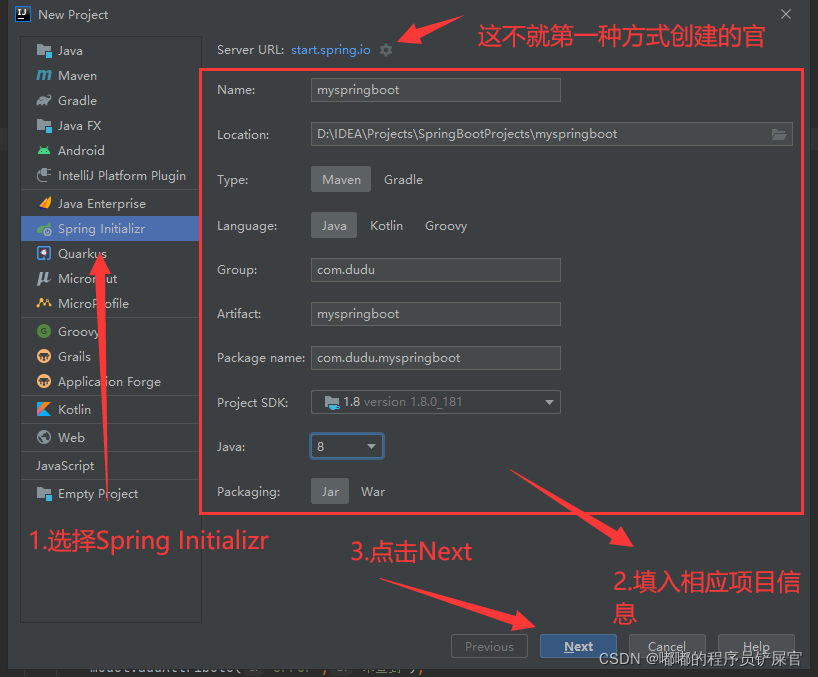Choose Java as the language
Image resolution: width=818 pixels, height=677 pixels.
(334, 225)
